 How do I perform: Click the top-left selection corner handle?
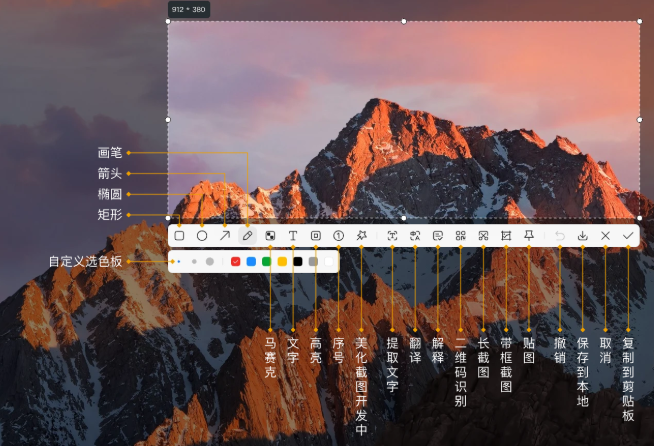(x=168, y=21)
